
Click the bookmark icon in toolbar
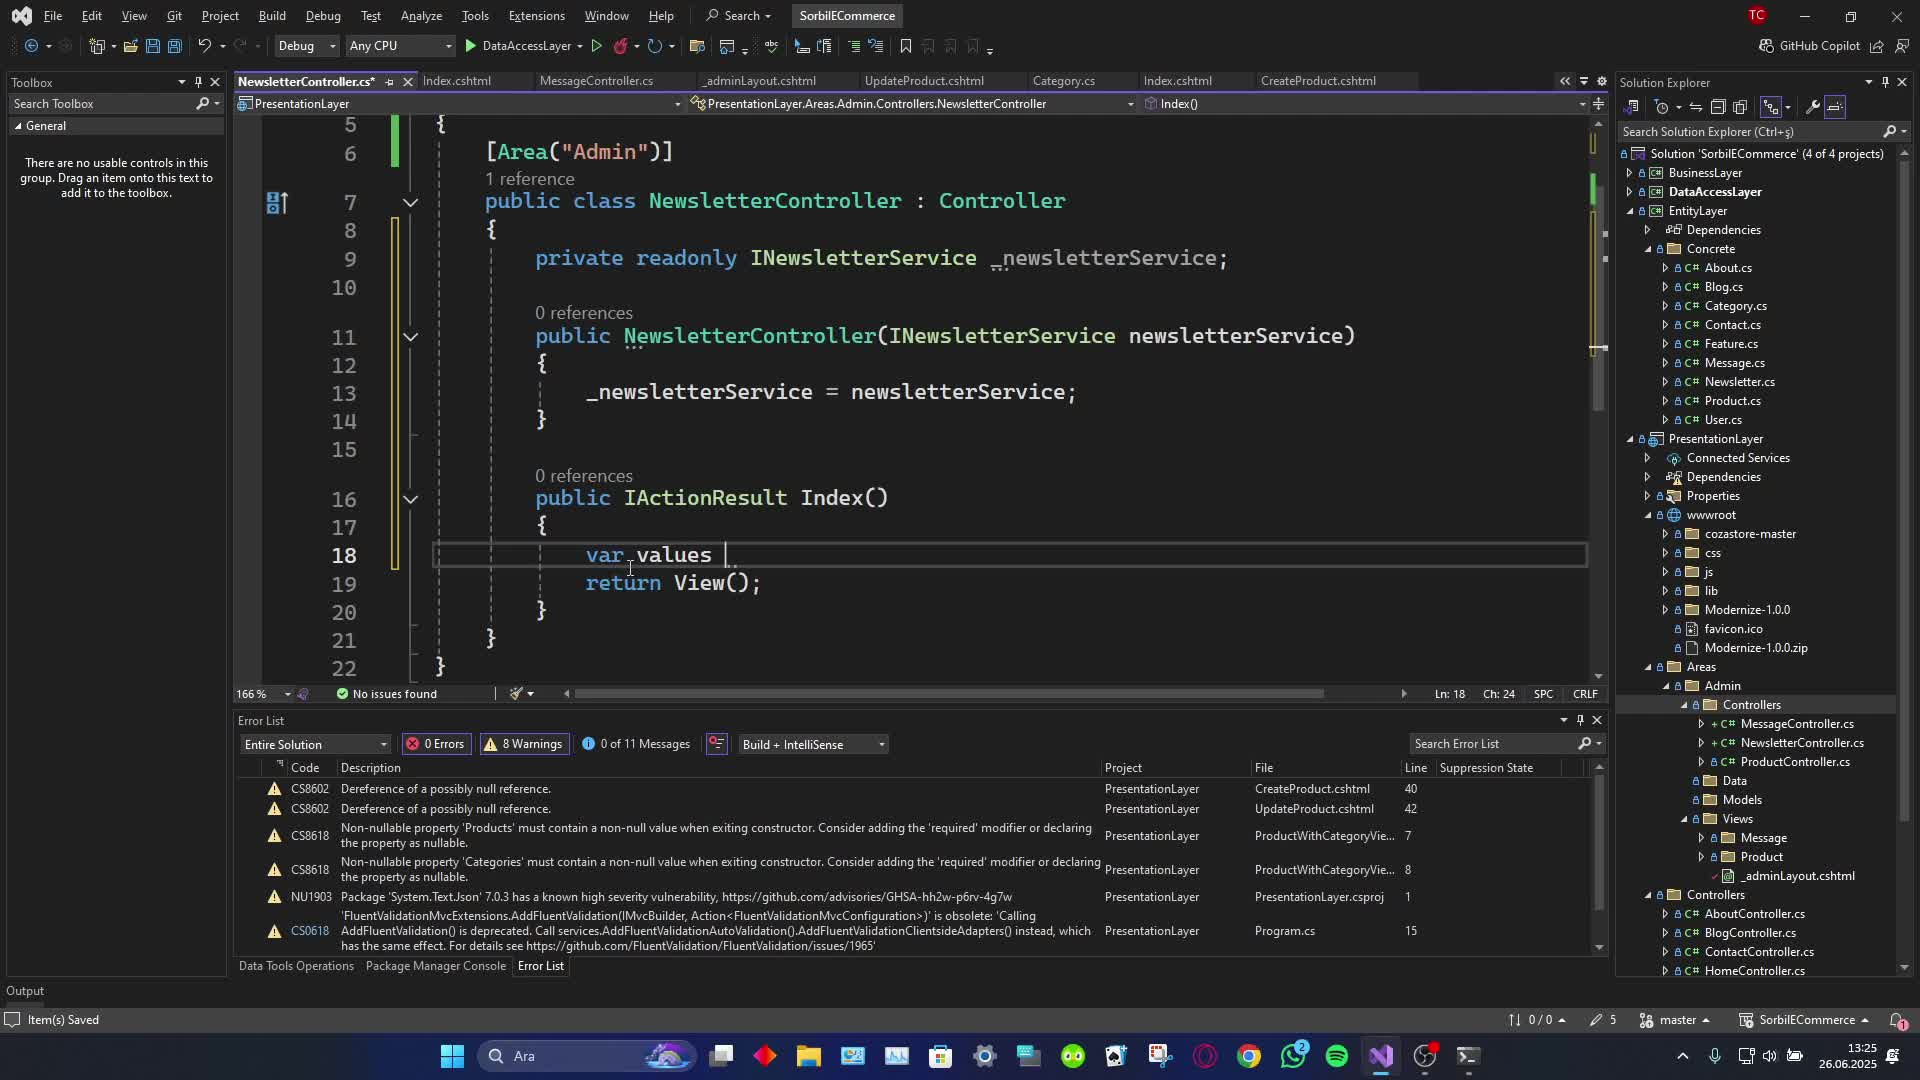pos(905,46)
